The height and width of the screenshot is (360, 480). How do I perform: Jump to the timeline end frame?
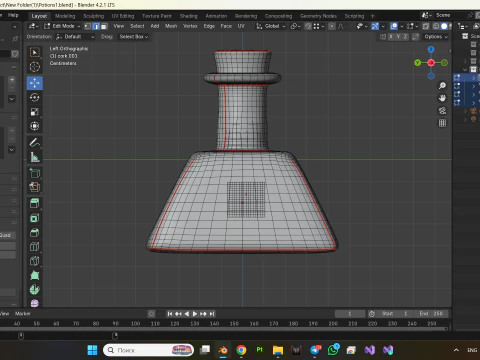212,314
